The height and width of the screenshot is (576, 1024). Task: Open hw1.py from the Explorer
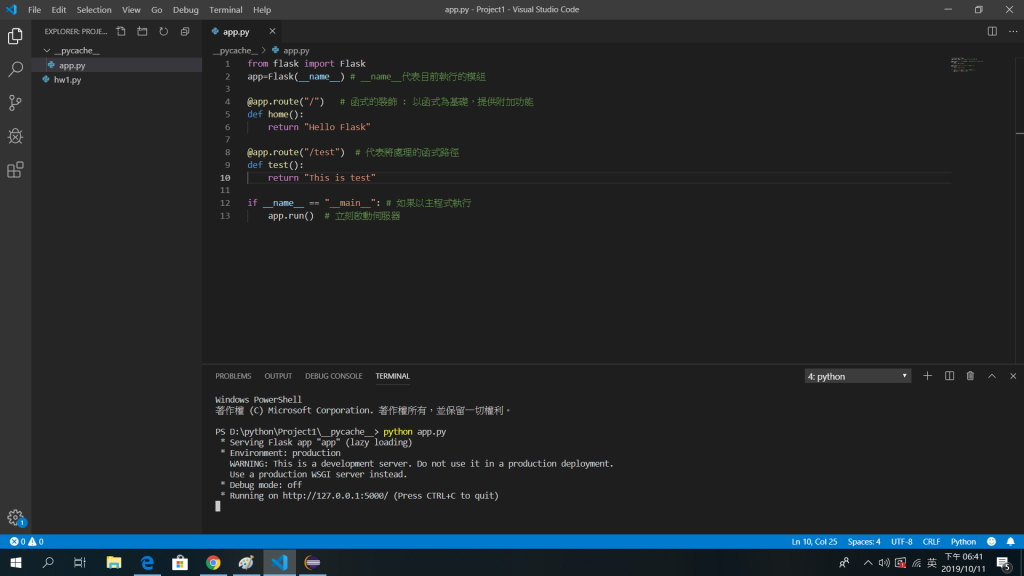click(116, 80)
